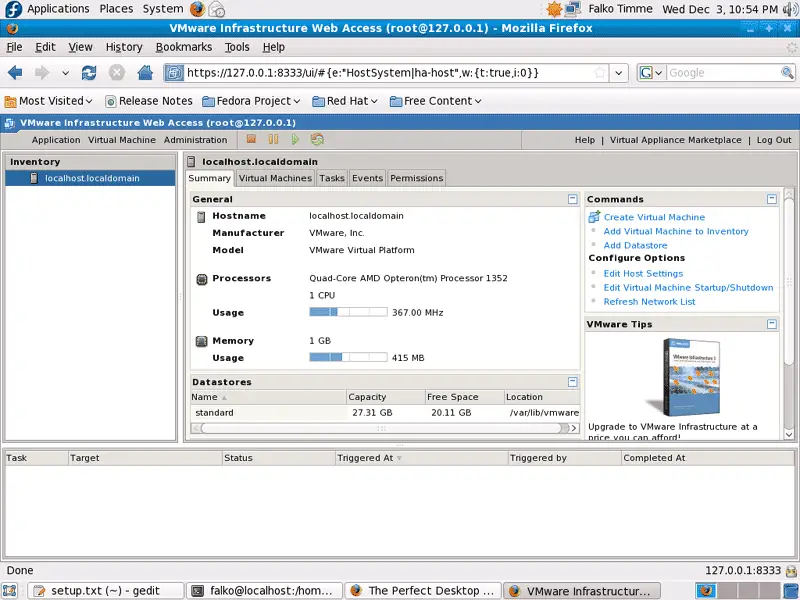
Task: Click the Firefox forward arrow
Action: click(x=42, y=73)
